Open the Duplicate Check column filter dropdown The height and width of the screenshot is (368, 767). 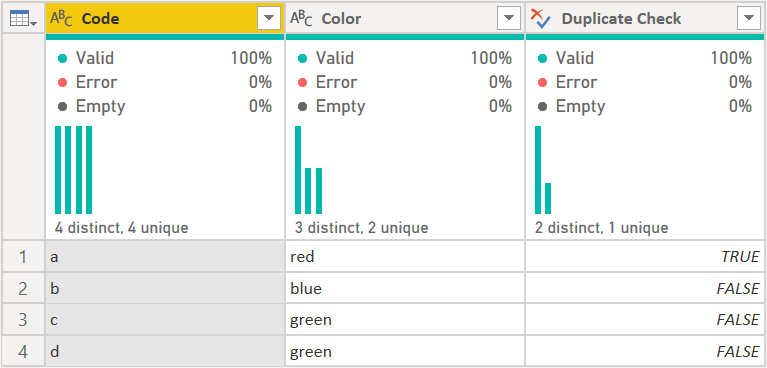pyautogui.click(x=748, y=18)
